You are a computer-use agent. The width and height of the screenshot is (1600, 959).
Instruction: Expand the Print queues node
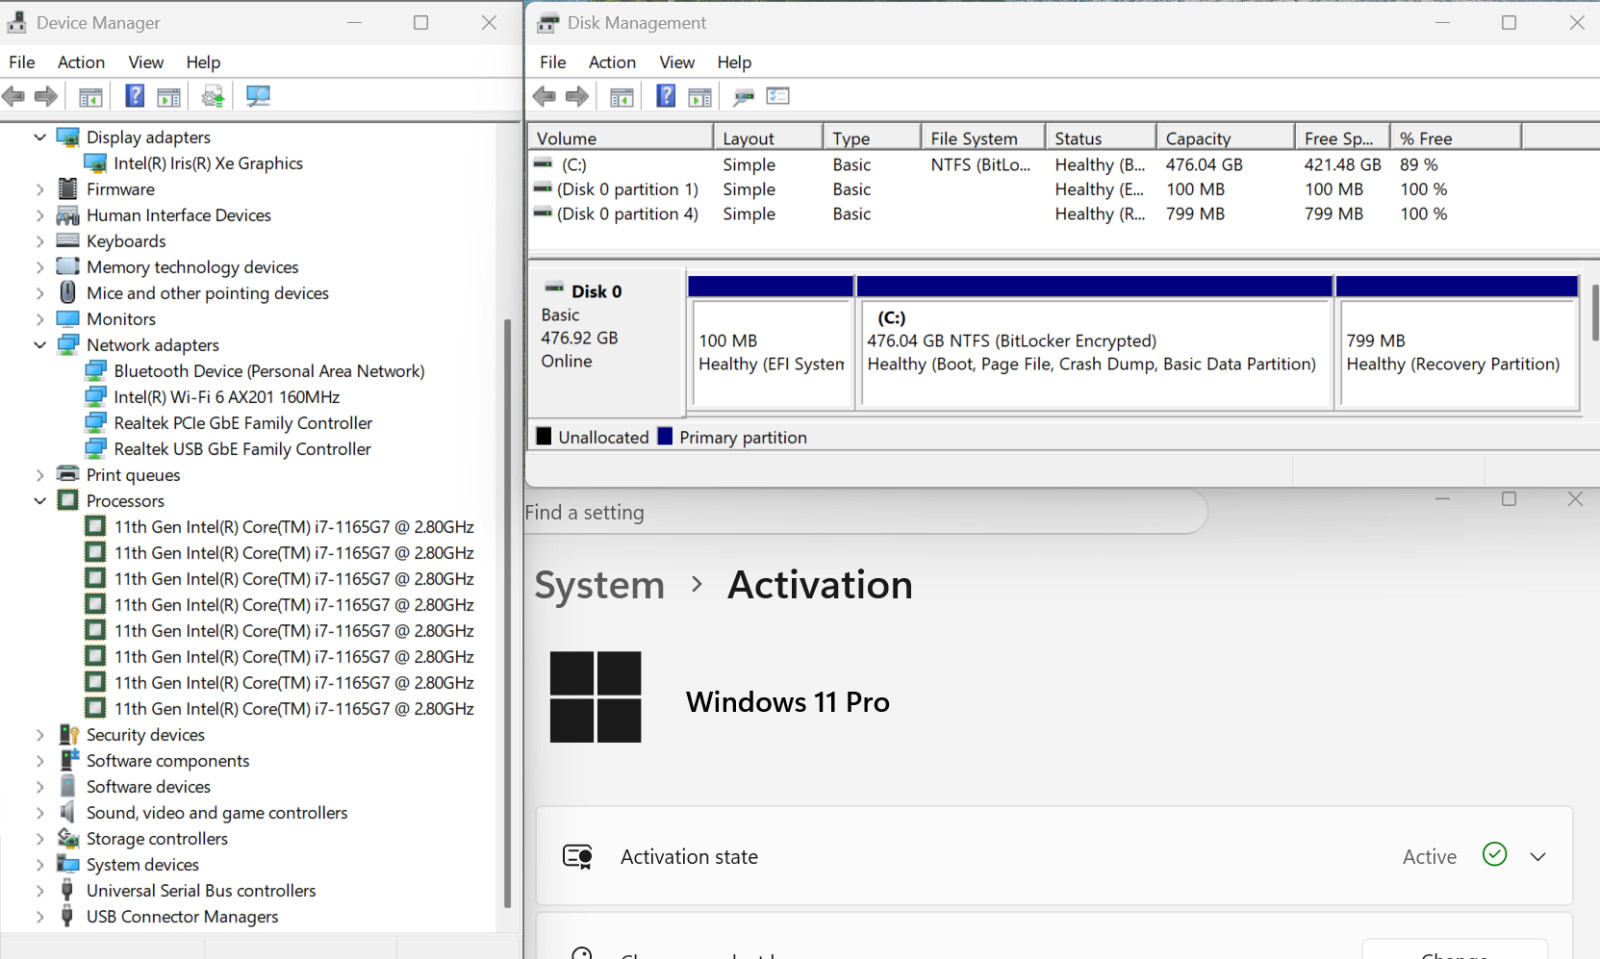pyautogui.click(x=40, y=475)
